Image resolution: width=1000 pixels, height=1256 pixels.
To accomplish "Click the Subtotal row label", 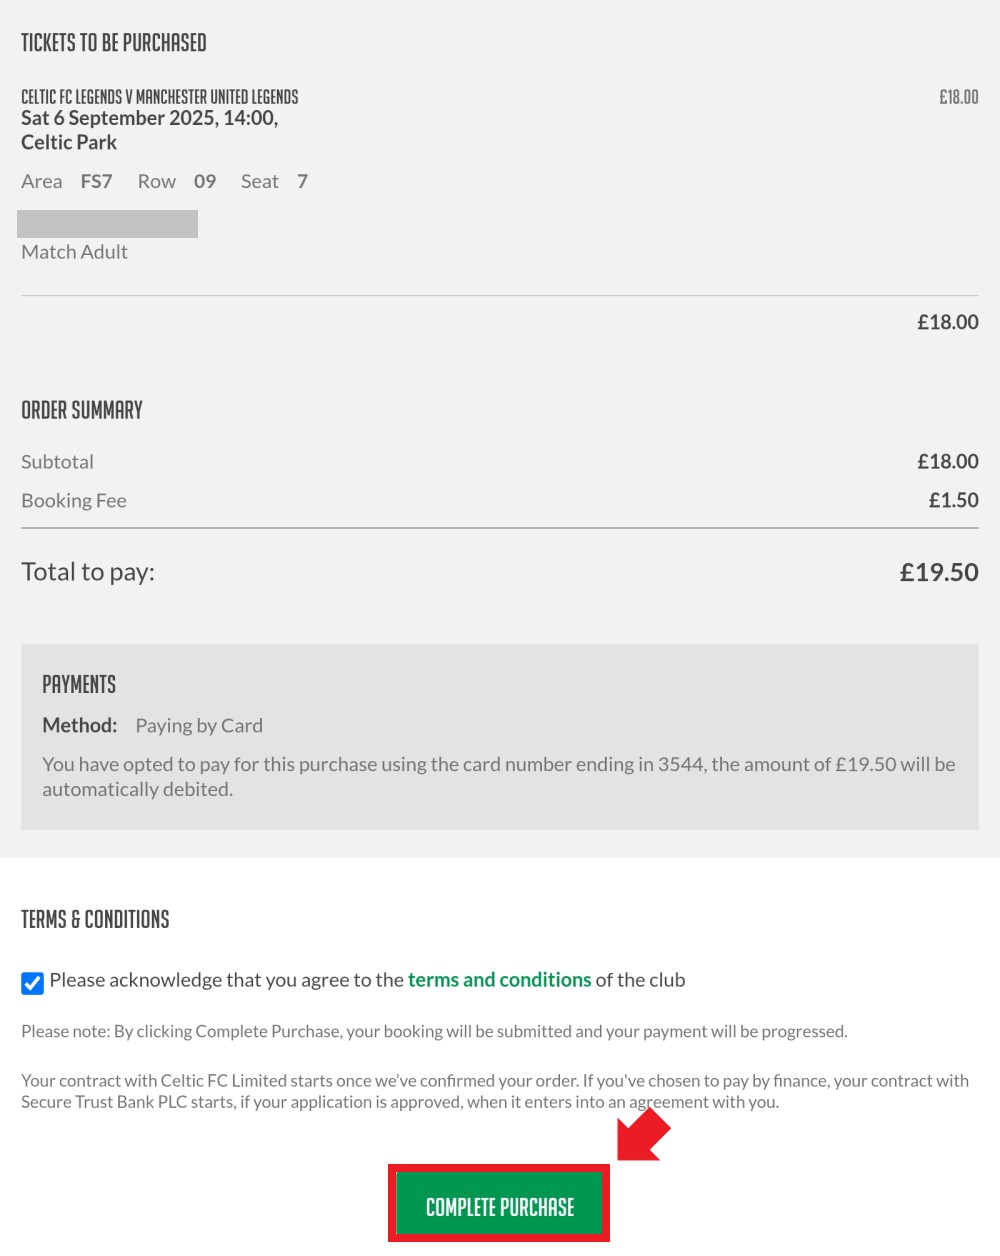I will (57, 462).
